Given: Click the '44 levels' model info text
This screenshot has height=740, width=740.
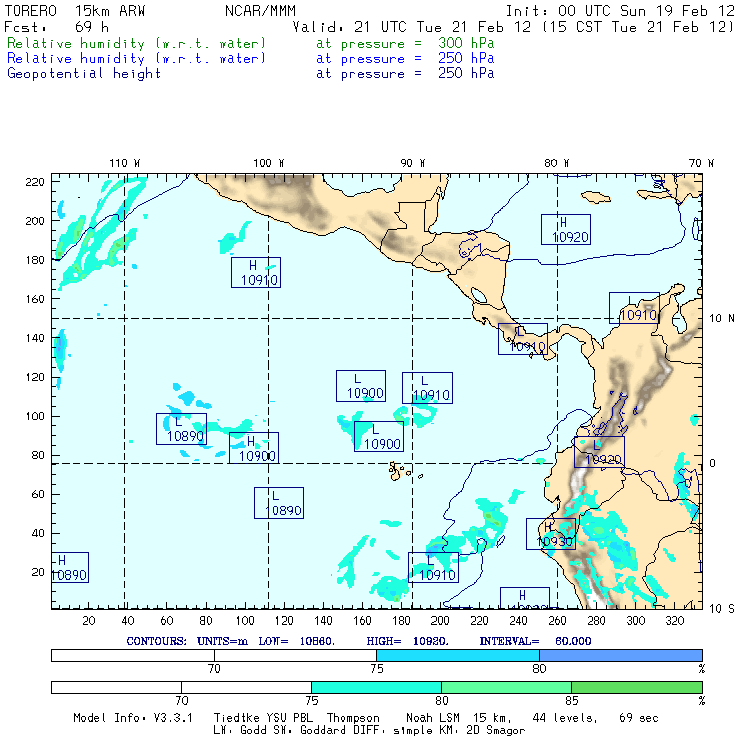Looking at the screenshot, I should point(565,718).
